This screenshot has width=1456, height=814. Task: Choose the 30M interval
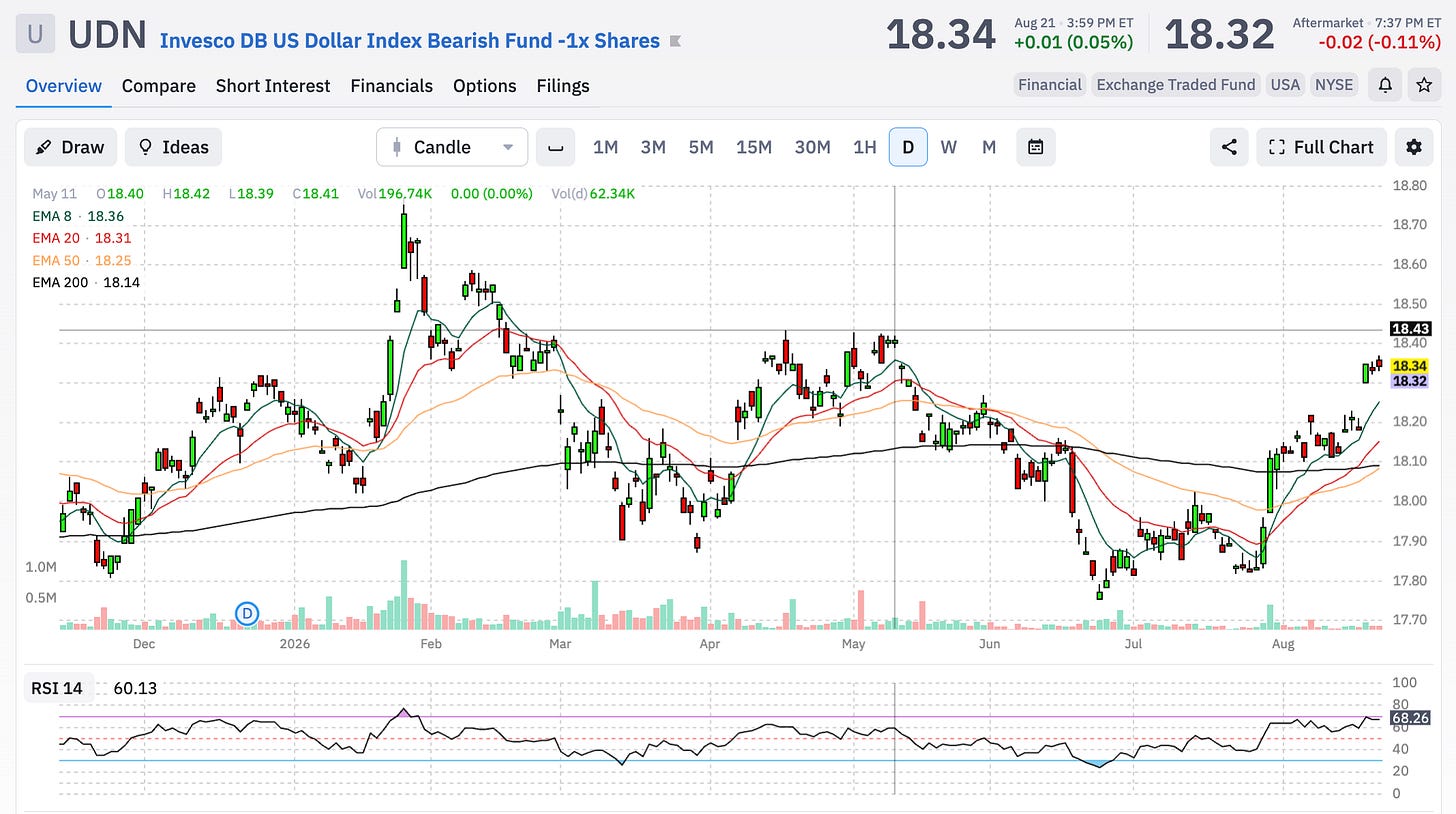[812, 147]
